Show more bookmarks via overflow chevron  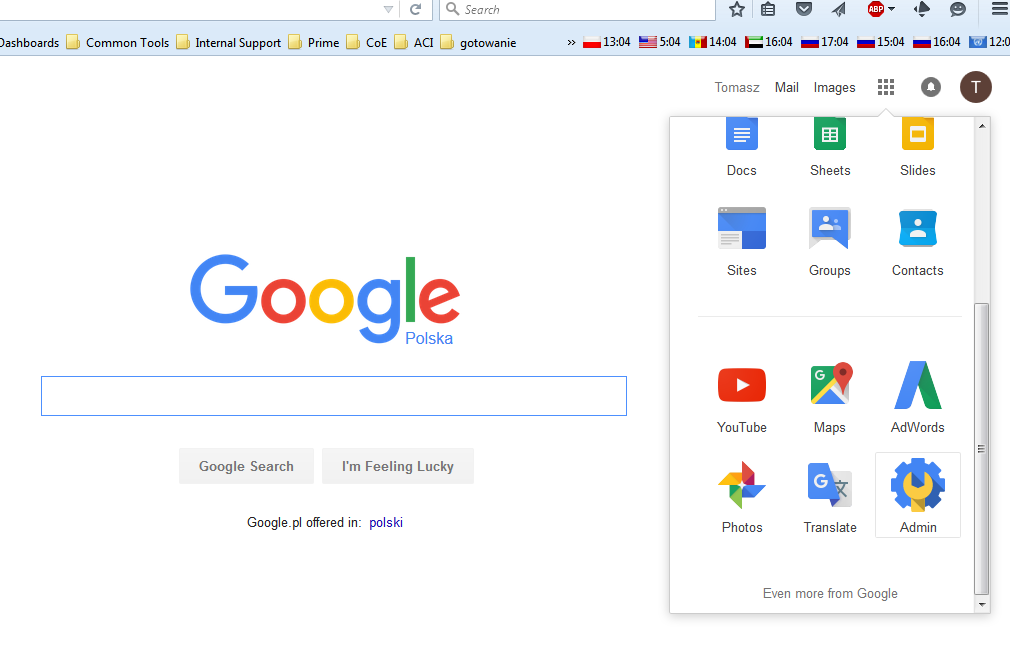[571, 42]
